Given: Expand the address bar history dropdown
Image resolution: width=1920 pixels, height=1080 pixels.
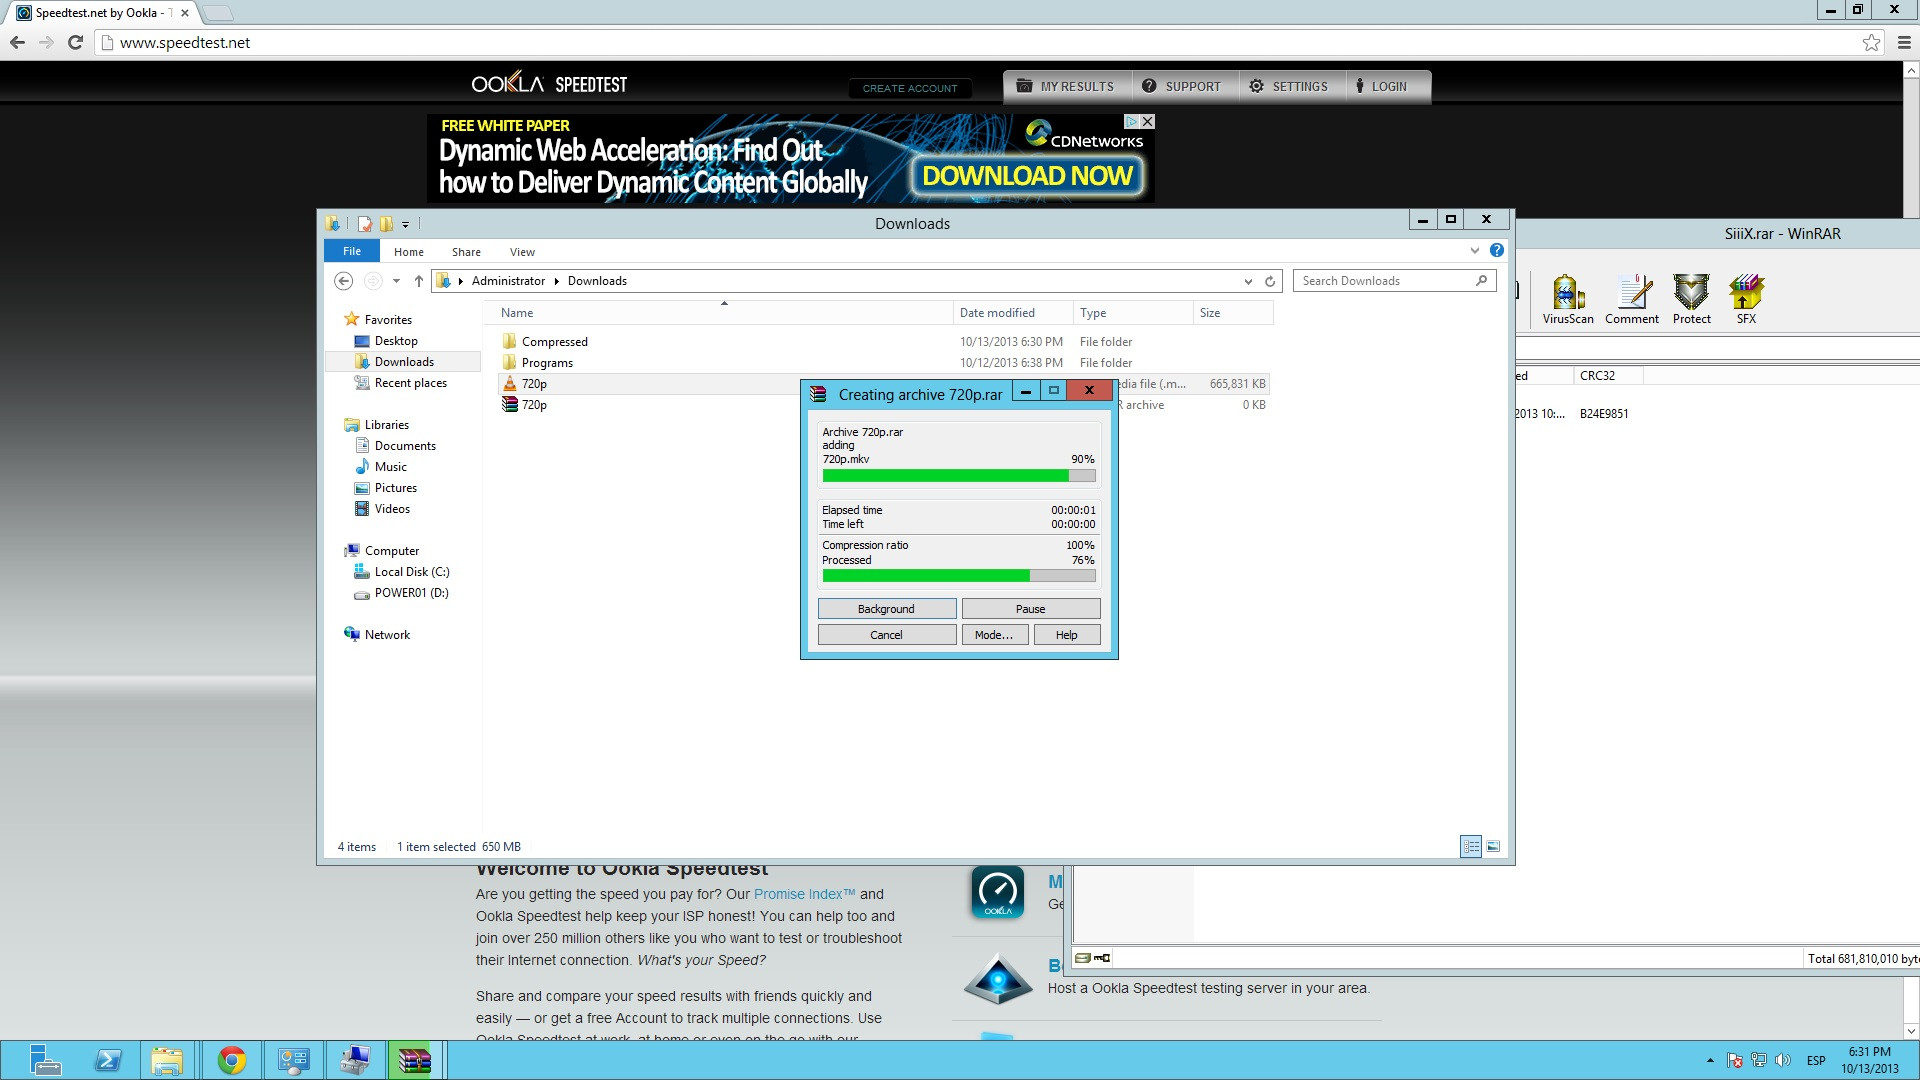Looking at the screenshot, I should (x=1248, y=281).
